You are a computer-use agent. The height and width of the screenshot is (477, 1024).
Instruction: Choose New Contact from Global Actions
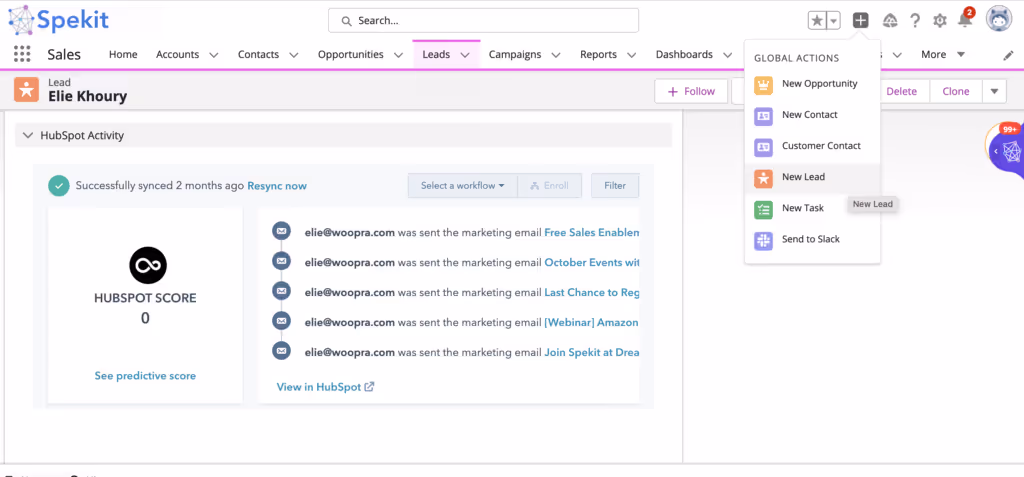pyautogui.click(x=812, y=115)
